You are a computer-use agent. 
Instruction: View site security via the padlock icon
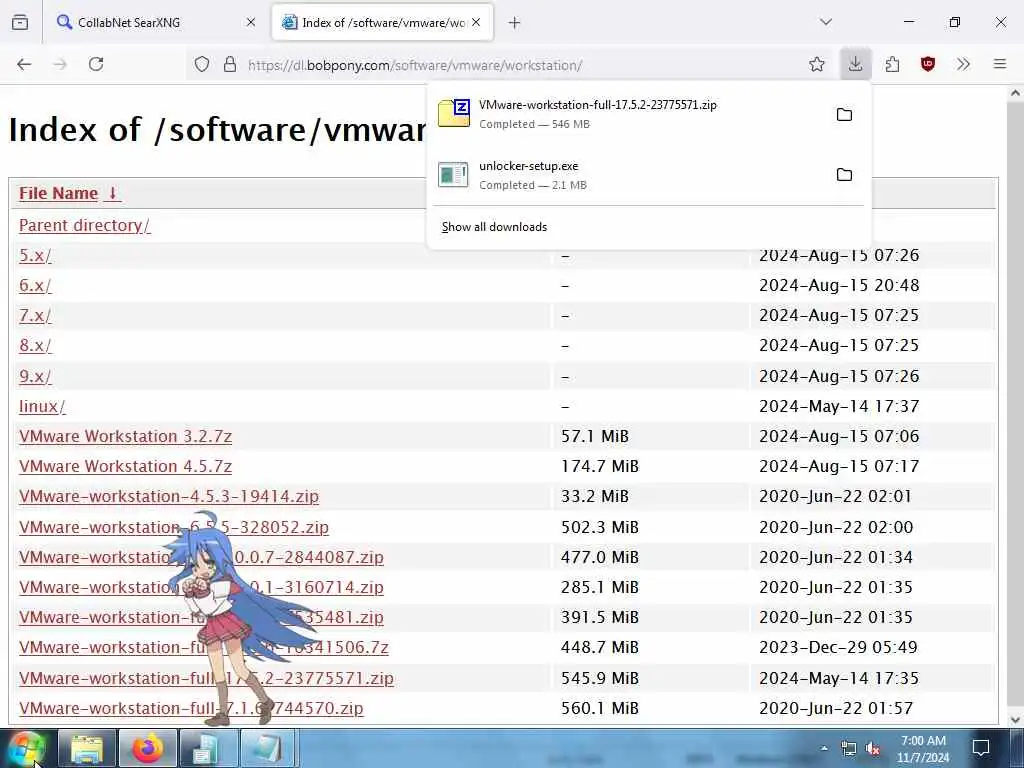pyautogui.click(x=230, y=65)
